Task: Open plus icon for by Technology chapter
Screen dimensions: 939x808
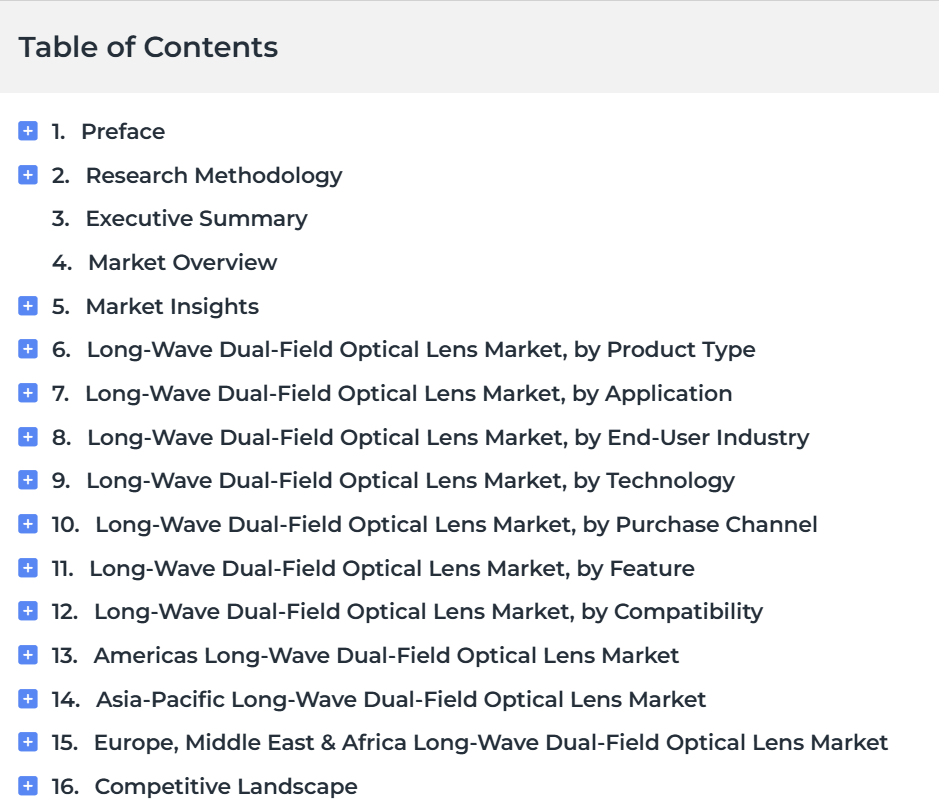Action: [x=28, y=480]
